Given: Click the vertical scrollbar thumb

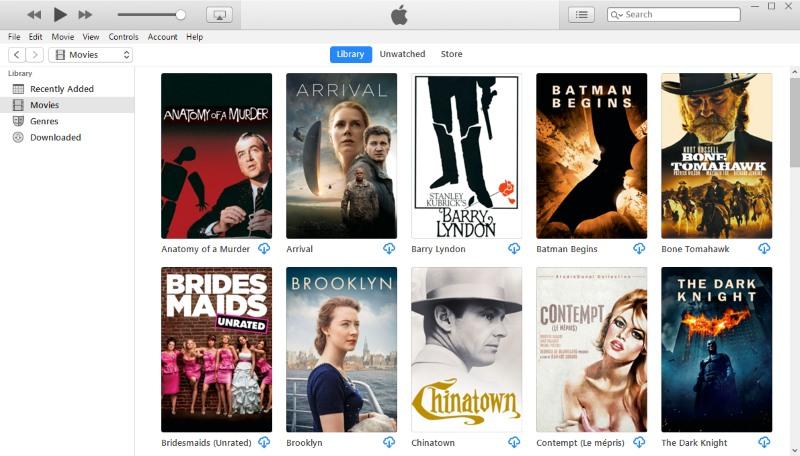Looking at the screenshot, I should point(794,123).
